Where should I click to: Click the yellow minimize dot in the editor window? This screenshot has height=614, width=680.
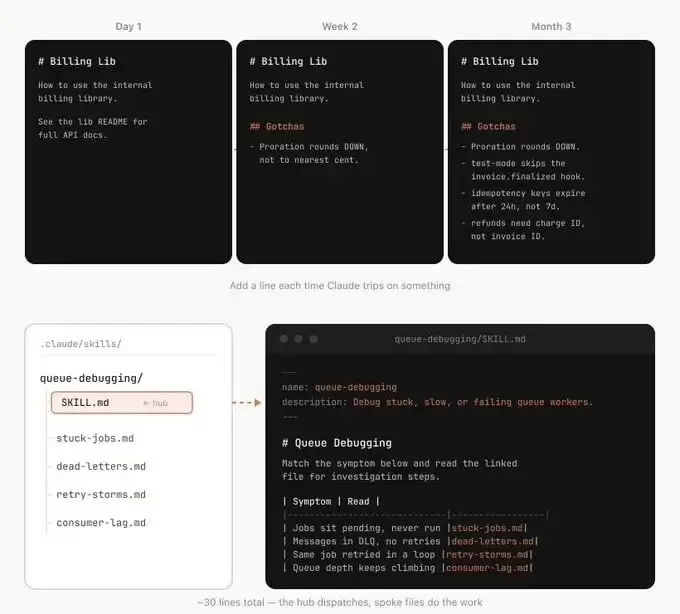pos(298,339)
